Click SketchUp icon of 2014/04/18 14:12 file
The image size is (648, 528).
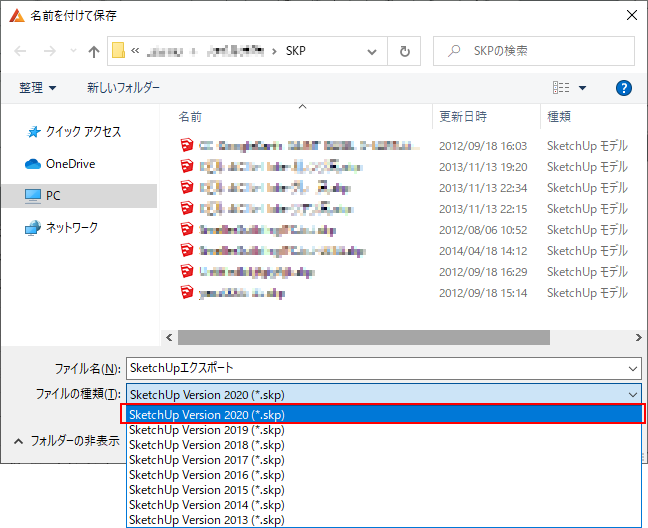coord(187,250)
